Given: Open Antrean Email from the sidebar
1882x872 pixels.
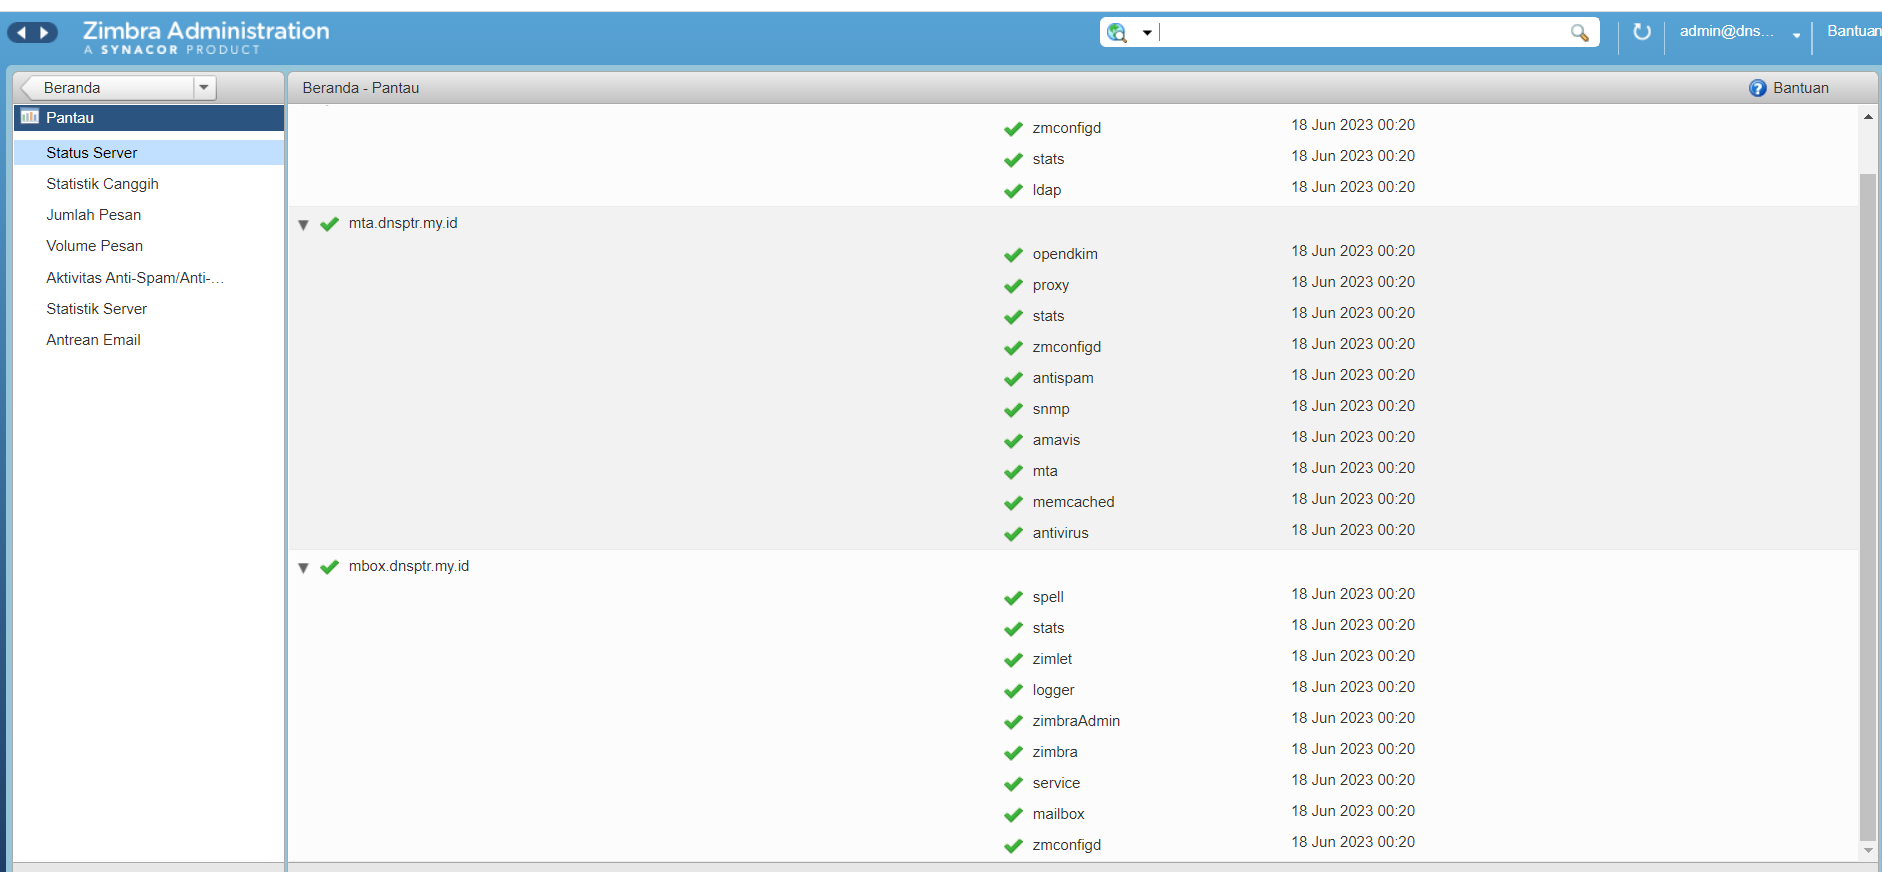Looking at the screenshot, I should point(93,340).
